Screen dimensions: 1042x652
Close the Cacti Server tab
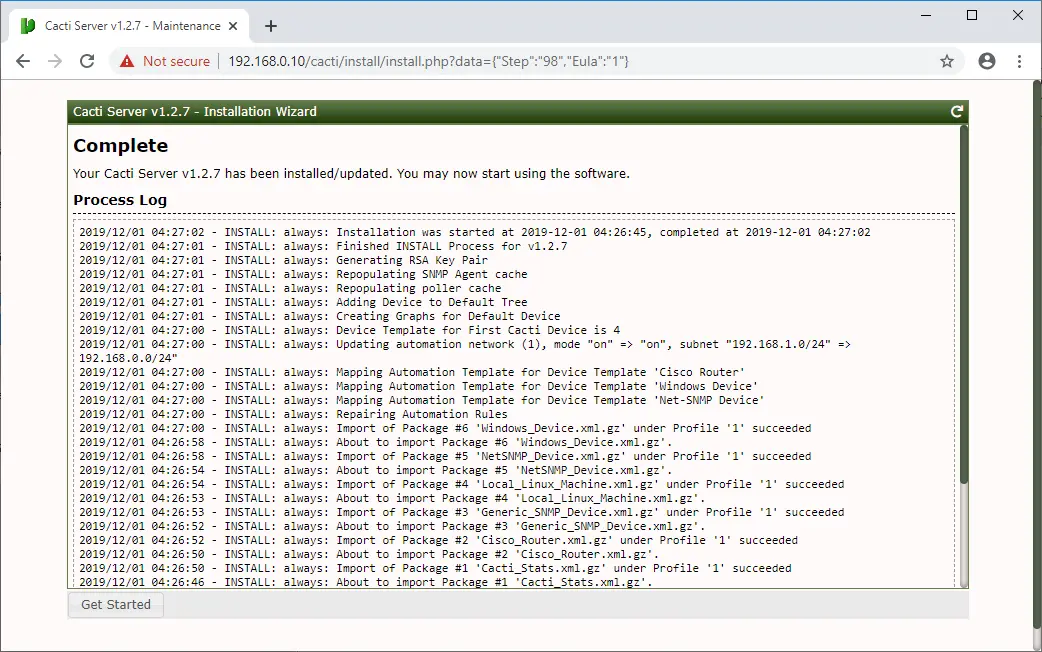point(233,26)
